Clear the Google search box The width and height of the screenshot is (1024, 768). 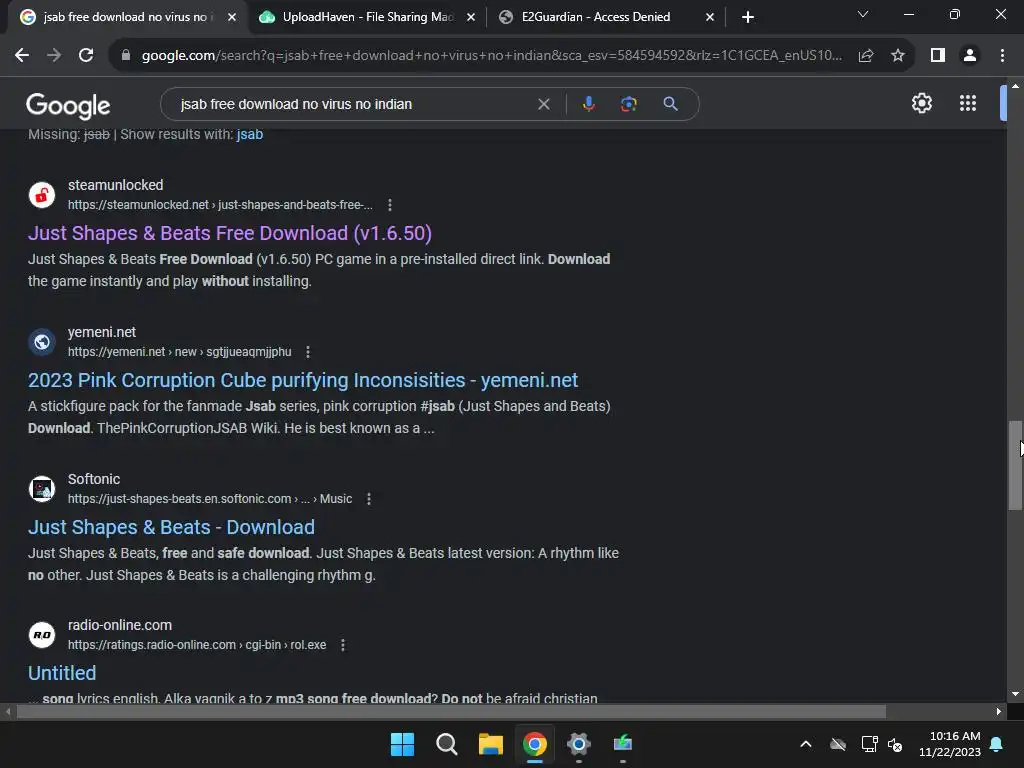click(x=543, y=104)
